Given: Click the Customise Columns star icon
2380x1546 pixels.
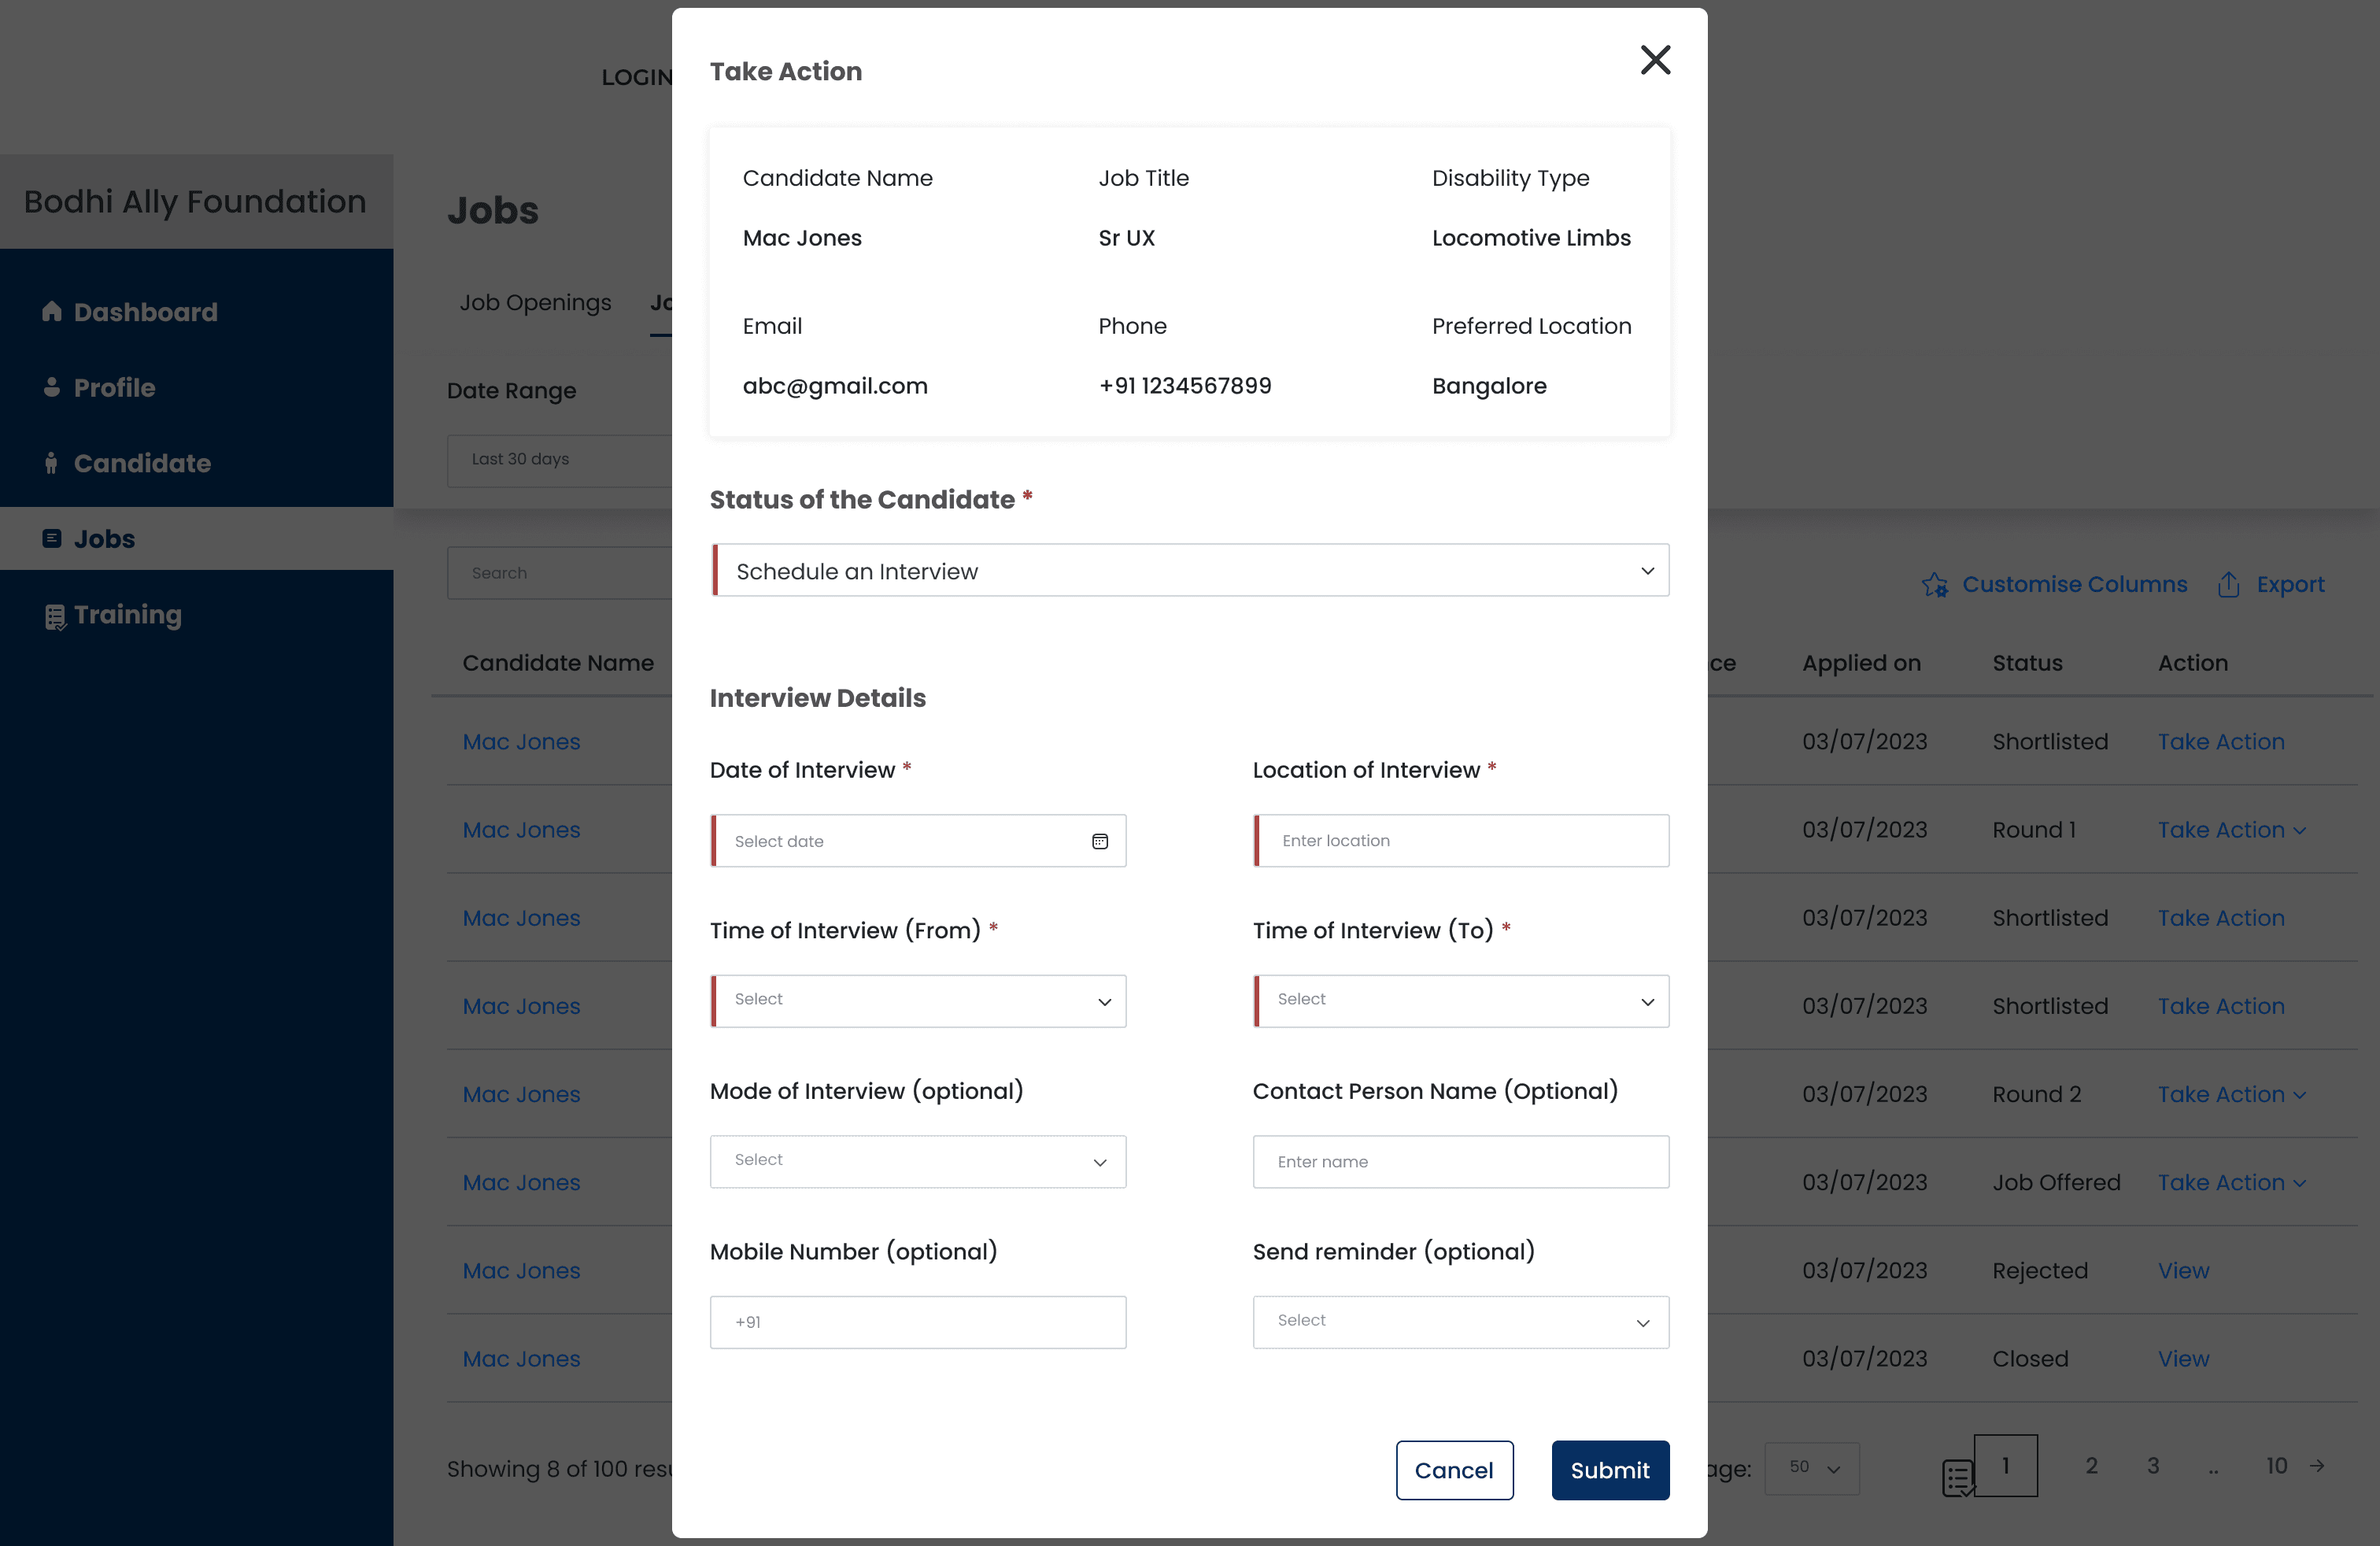Looking at the screenshot, I should coord(1934,585).
